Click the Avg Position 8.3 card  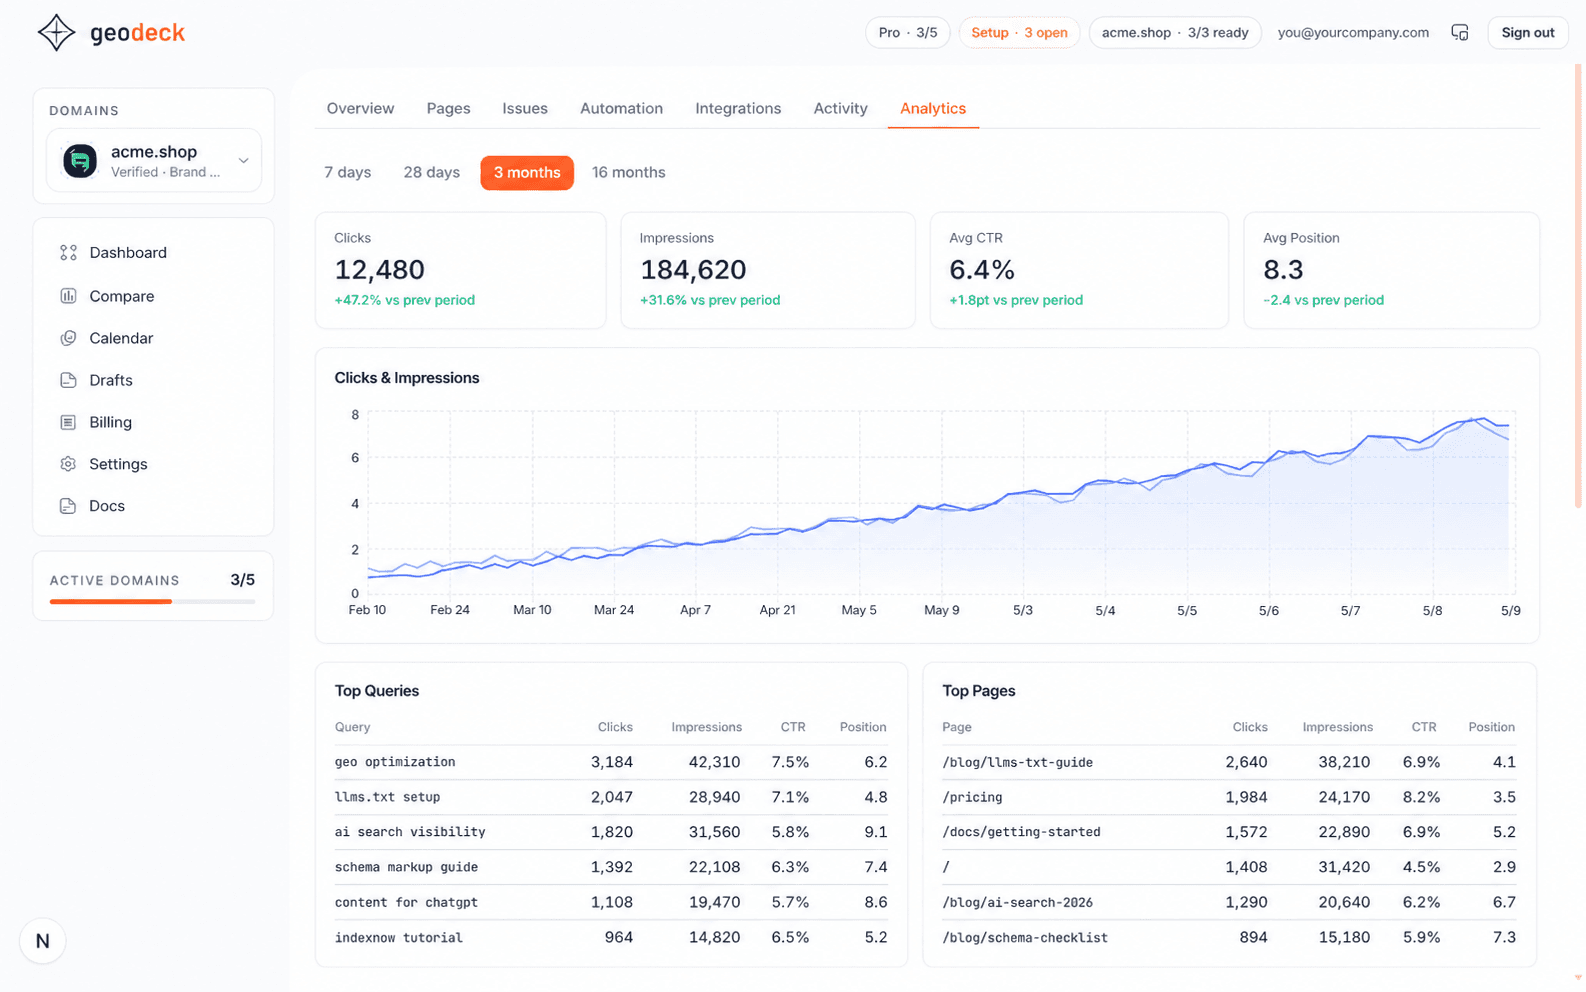click(x=1391, y=270)
